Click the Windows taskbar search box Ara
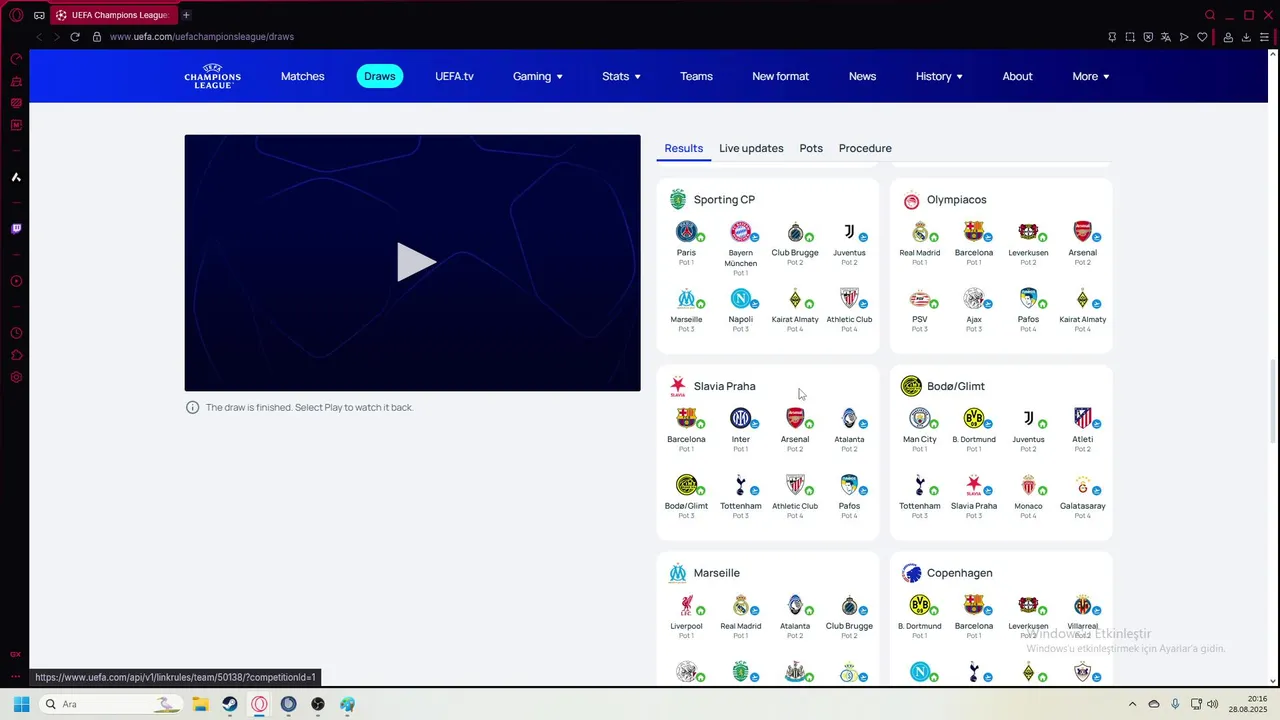 pos(112,704)
